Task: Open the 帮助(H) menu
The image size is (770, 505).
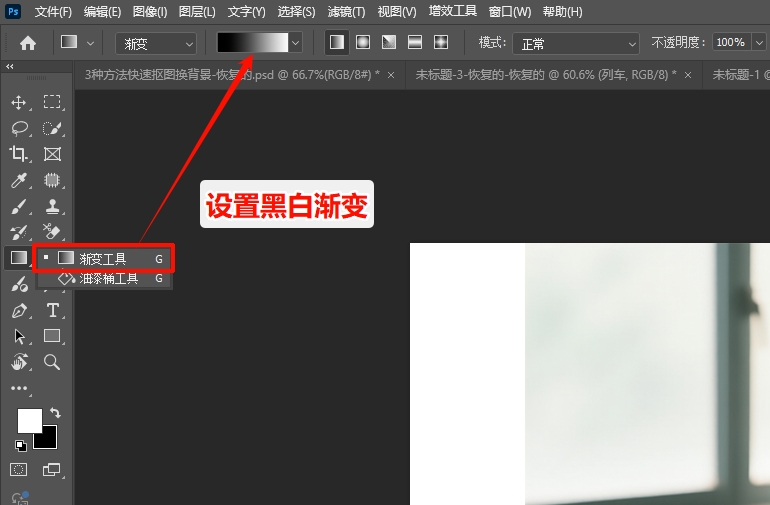Action: tap(563, 11)
